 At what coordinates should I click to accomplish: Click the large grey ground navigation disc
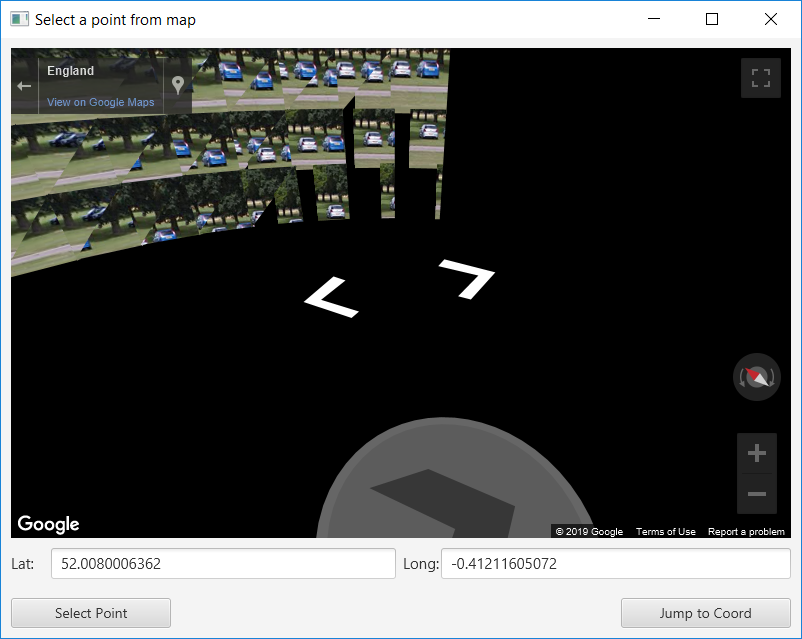pyautogui.click(x=455, y=478)
